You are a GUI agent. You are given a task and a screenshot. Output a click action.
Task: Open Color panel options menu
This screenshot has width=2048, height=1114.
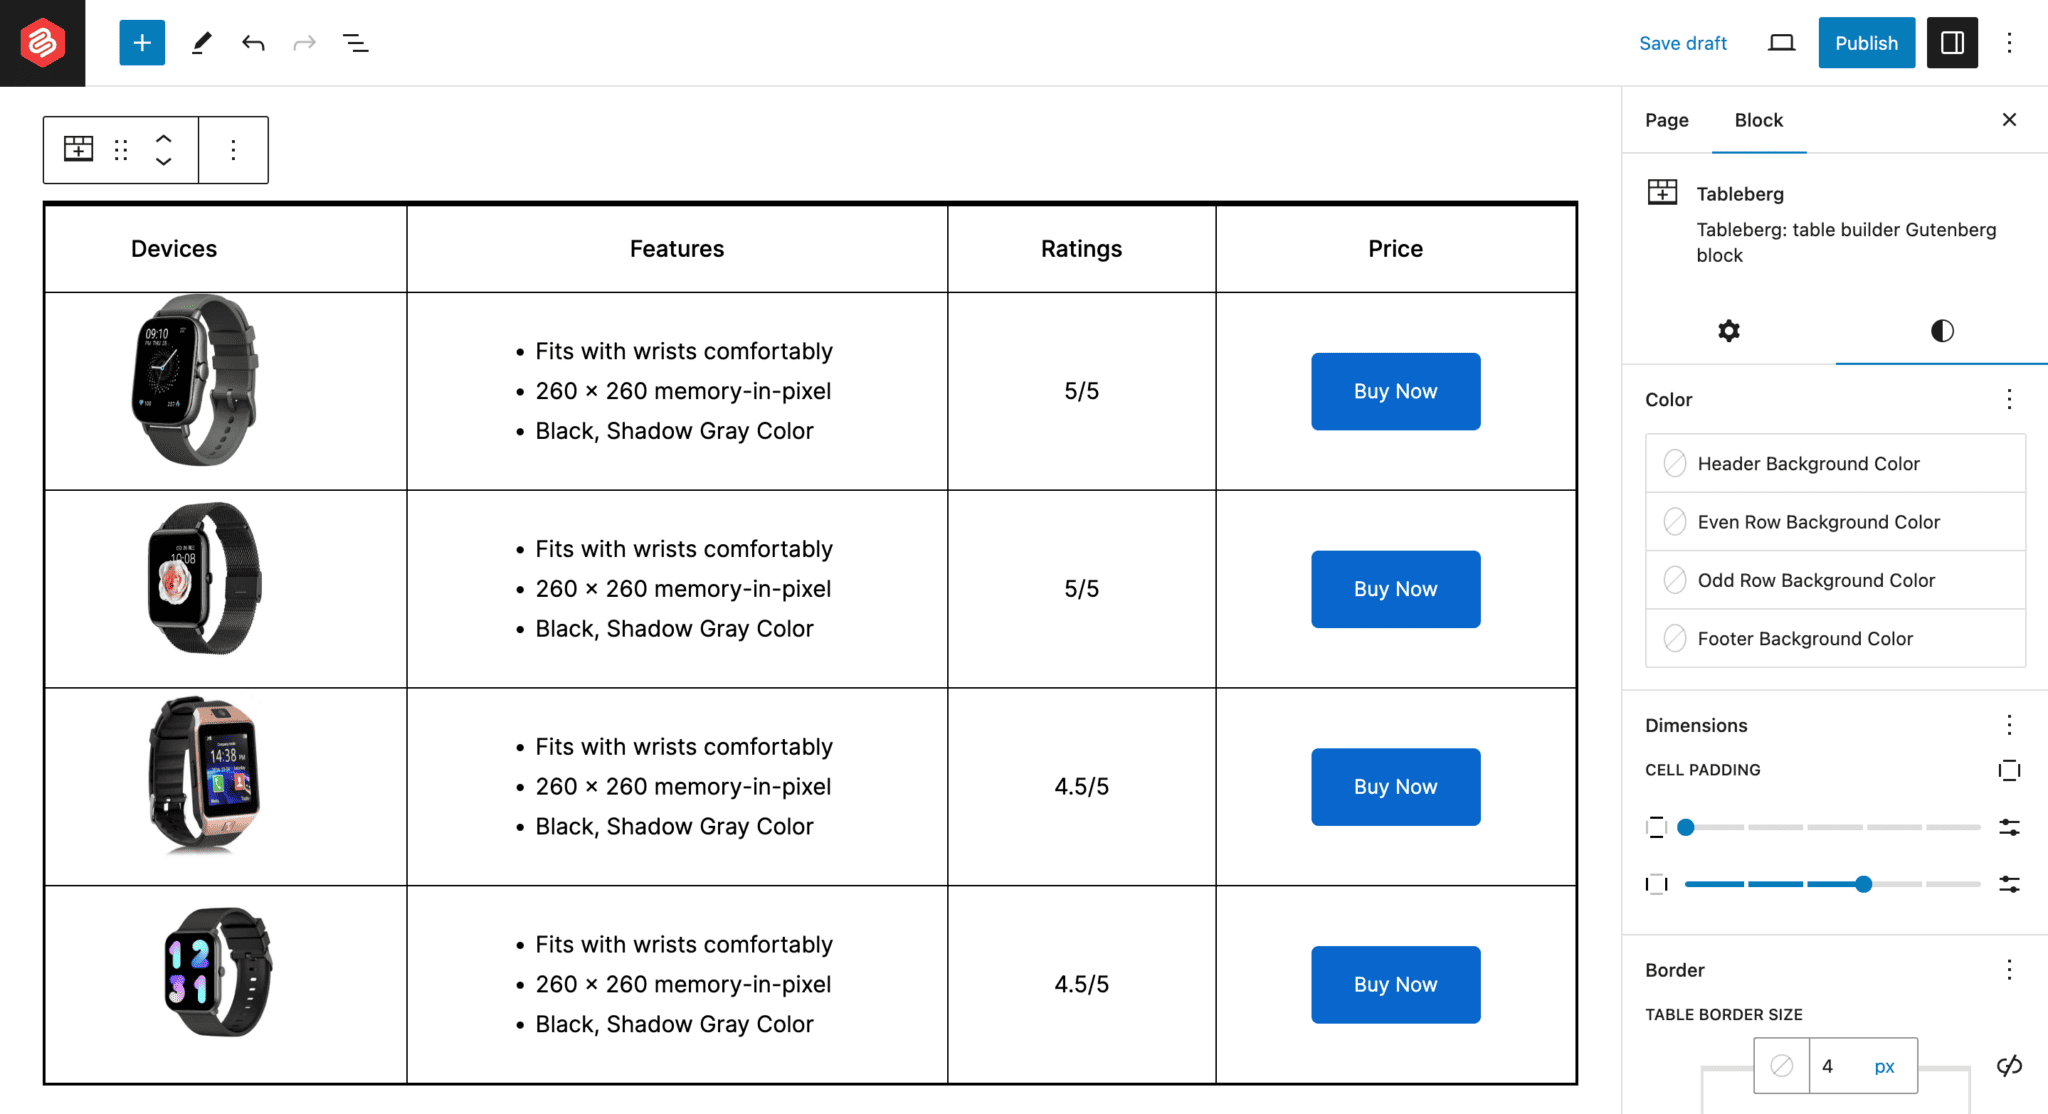(2008, 400)
